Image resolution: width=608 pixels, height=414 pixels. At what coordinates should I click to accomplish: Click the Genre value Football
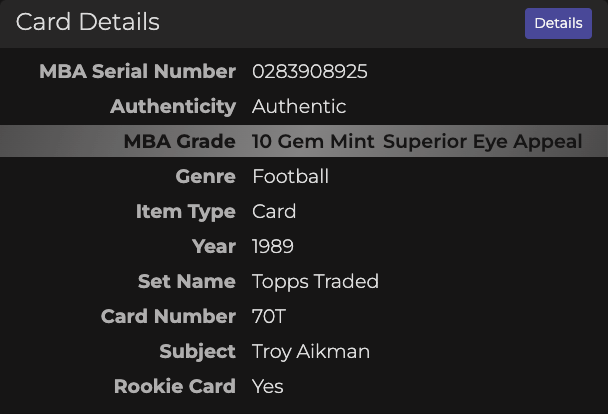click(290, 177)
